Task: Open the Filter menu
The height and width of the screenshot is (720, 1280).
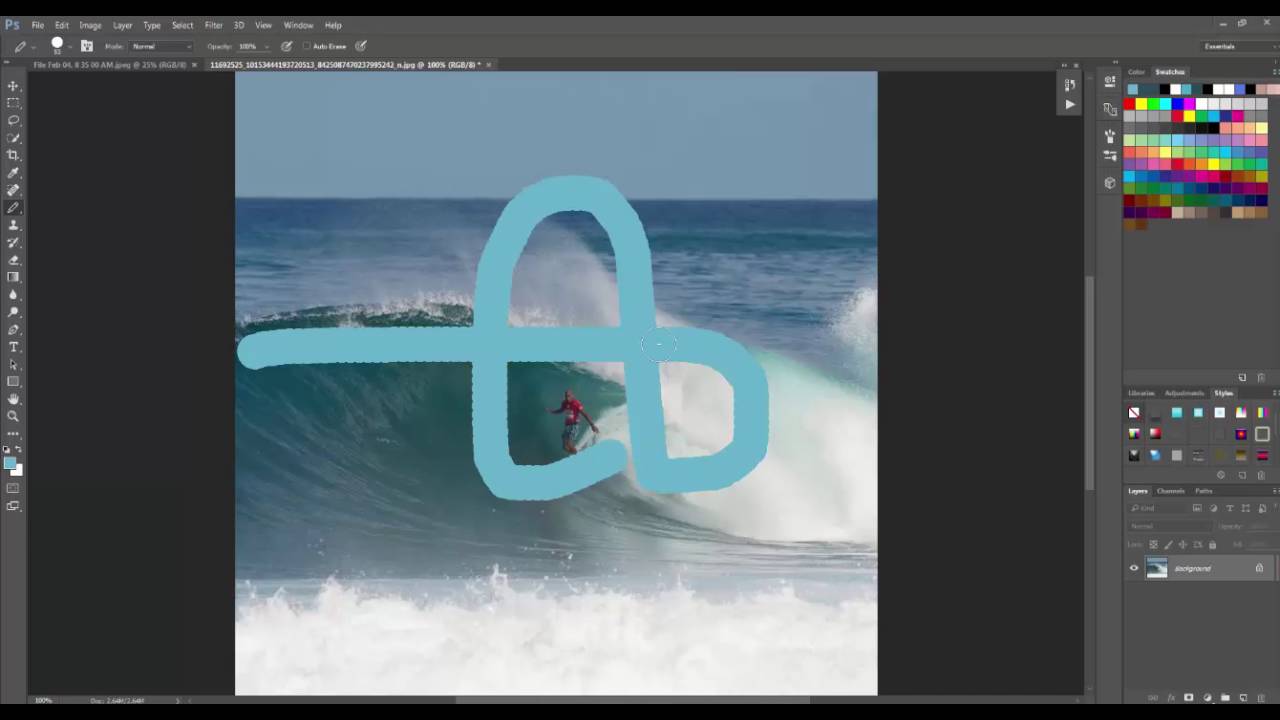Action: click(213, 25)
